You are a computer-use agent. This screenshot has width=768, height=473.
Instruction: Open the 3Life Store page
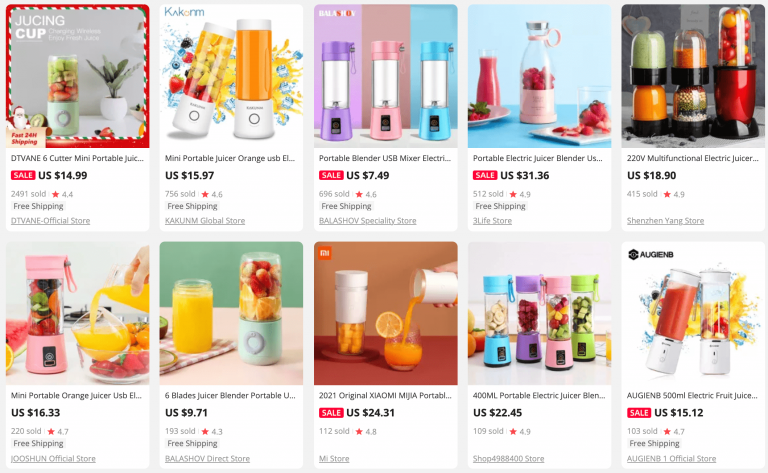[x=492, y=221]
